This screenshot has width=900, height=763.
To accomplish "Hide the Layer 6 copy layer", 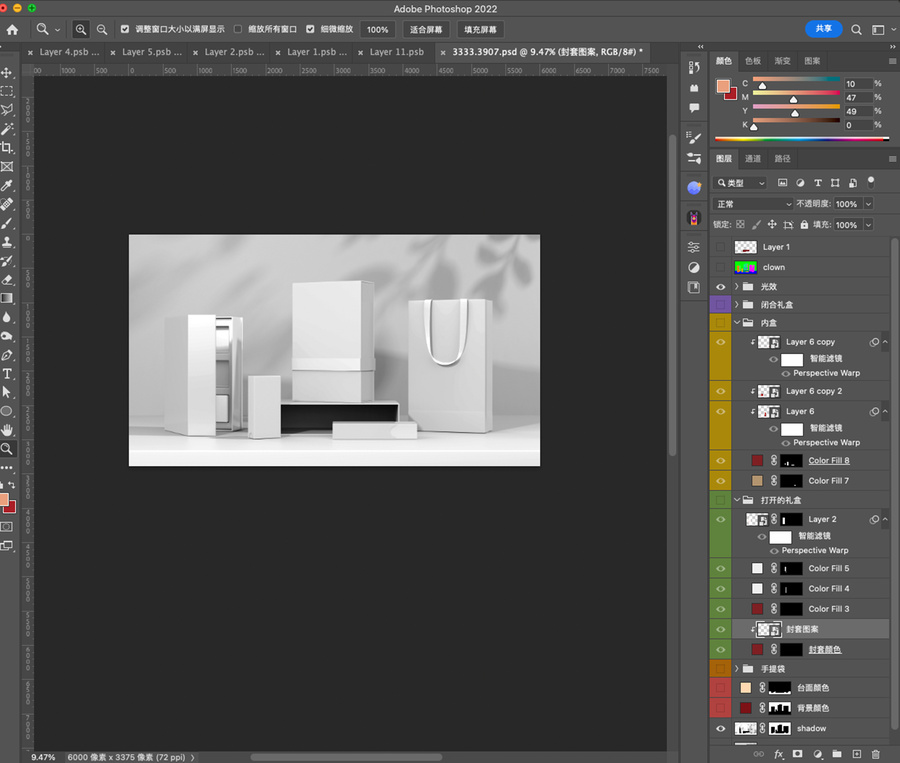I will (x=720, y=342).
